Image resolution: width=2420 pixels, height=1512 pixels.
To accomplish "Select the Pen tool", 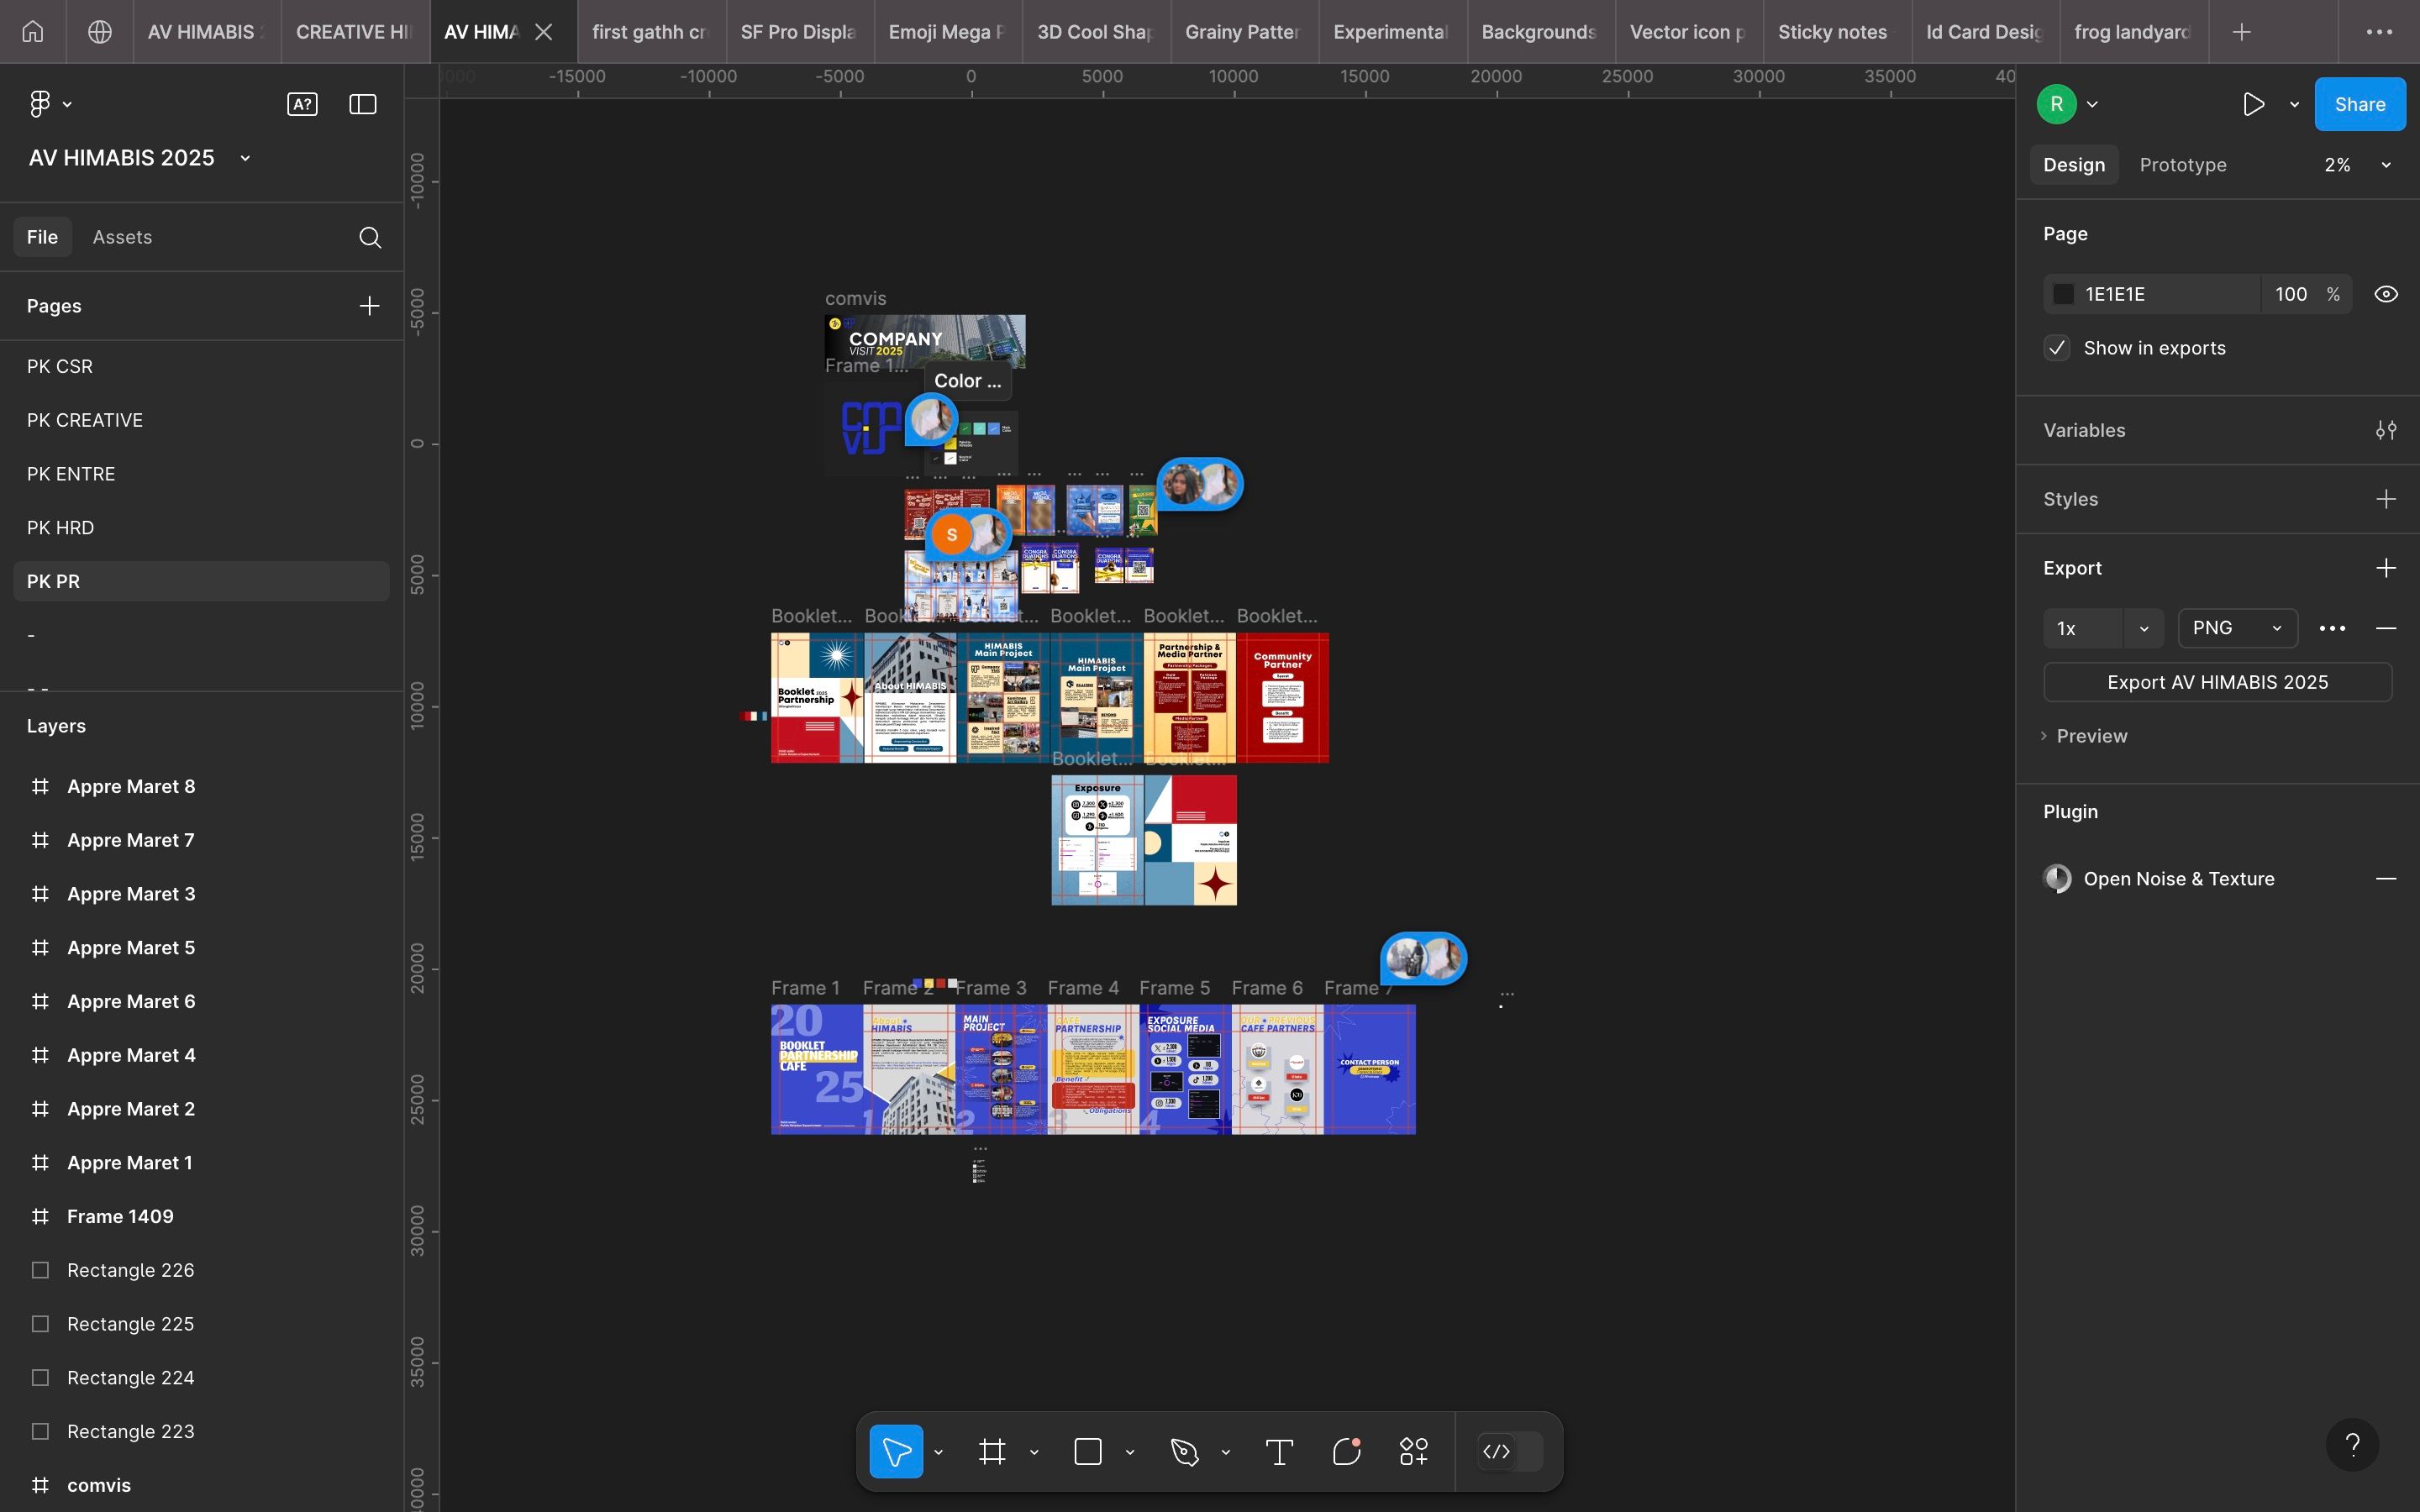I will pyautogui.click(x=1185, y=1451).
